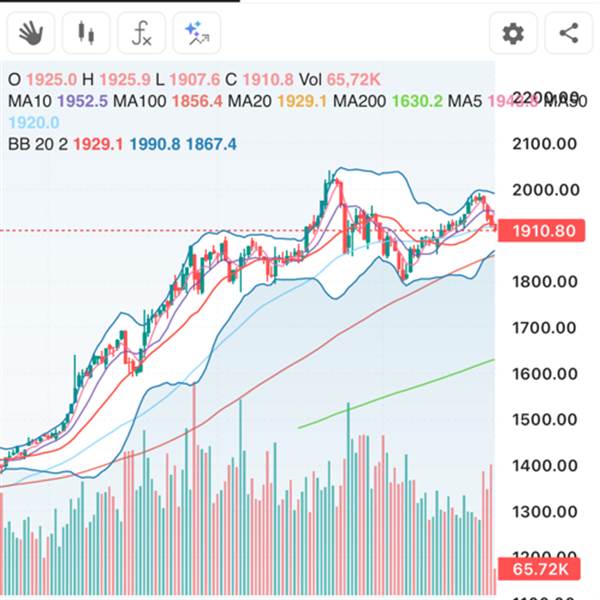Open the fx indicators menu
The height and width of the screenshot is (600, 600).
[x=141, y=34]
